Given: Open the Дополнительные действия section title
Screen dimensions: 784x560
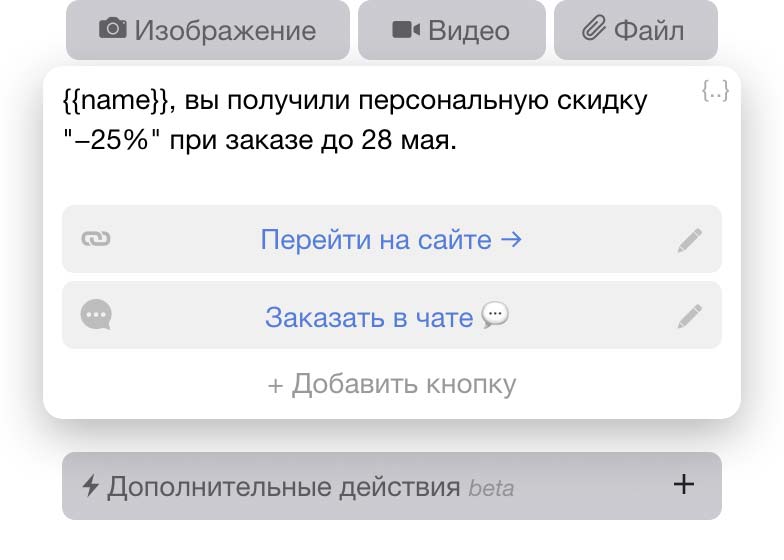Looking at the screenshot, I should [285, 487].
